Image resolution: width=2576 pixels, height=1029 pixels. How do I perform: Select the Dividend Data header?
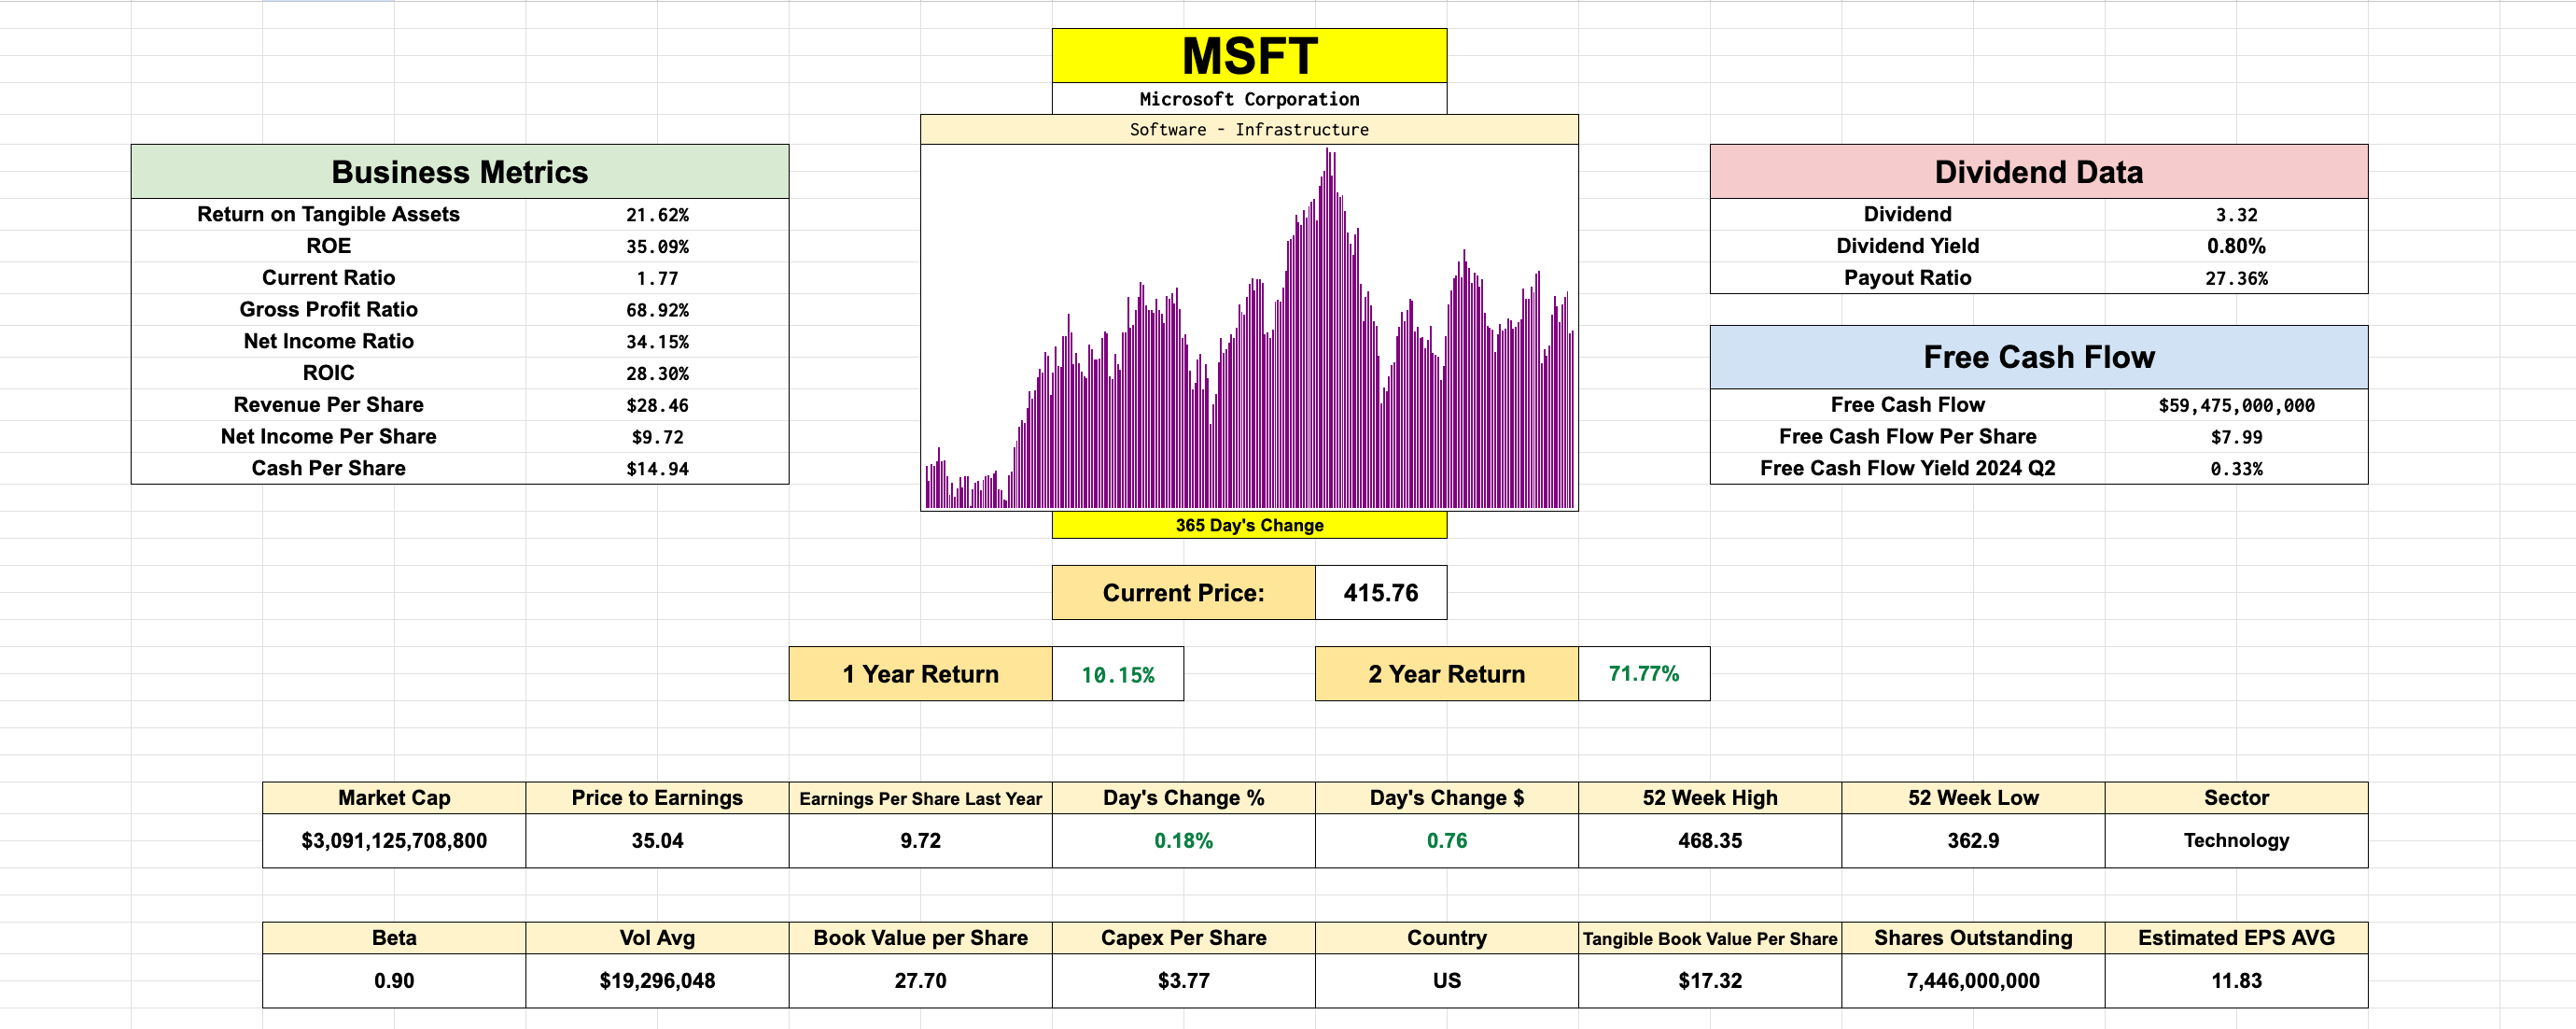tap(2039, 172)
